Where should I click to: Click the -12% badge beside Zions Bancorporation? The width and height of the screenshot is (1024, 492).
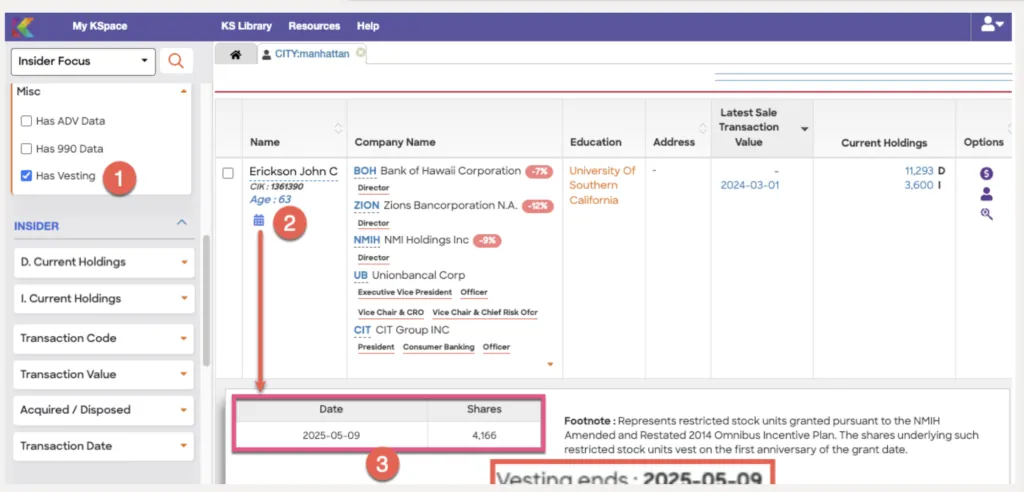coord(540,206)
